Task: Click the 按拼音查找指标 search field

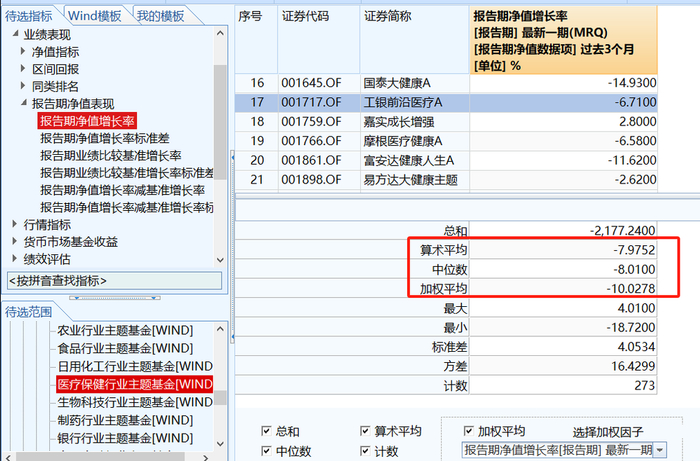Action: [114, 281]
